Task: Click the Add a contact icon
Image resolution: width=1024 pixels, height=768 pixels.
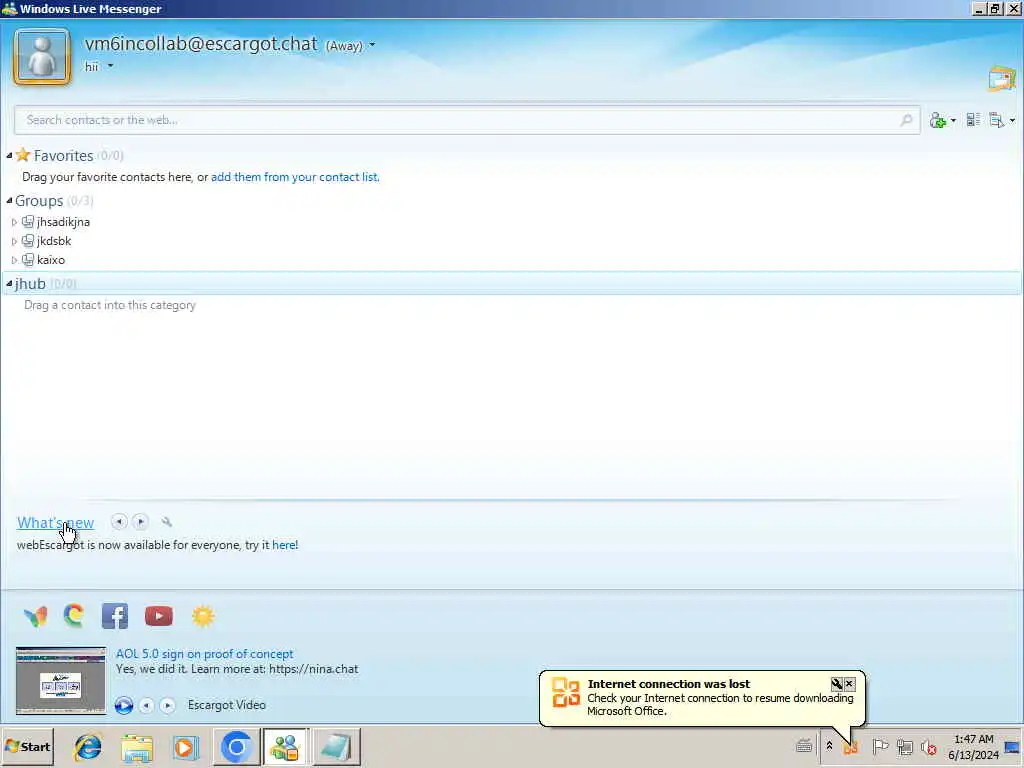Action: pyautogui.click(x=938, y=120)
